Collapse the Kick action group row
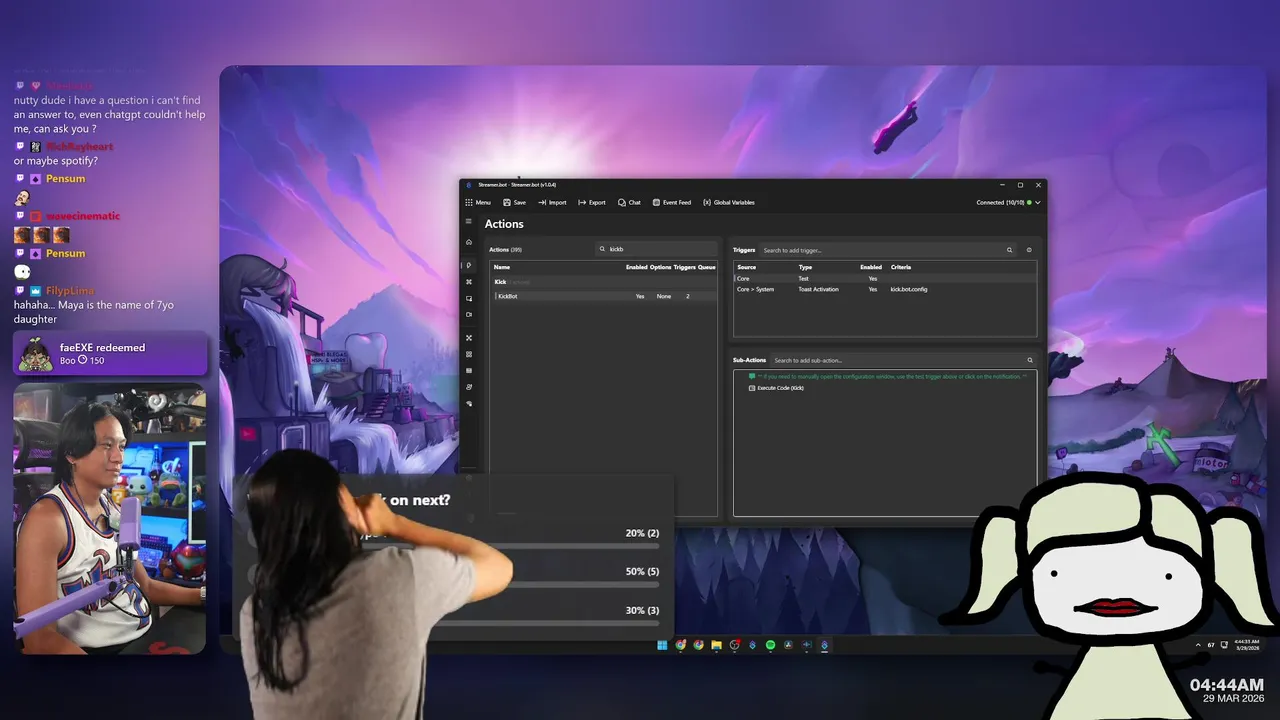The height and width of the screenshot is (720, 1280). click(x=603, y=282)
